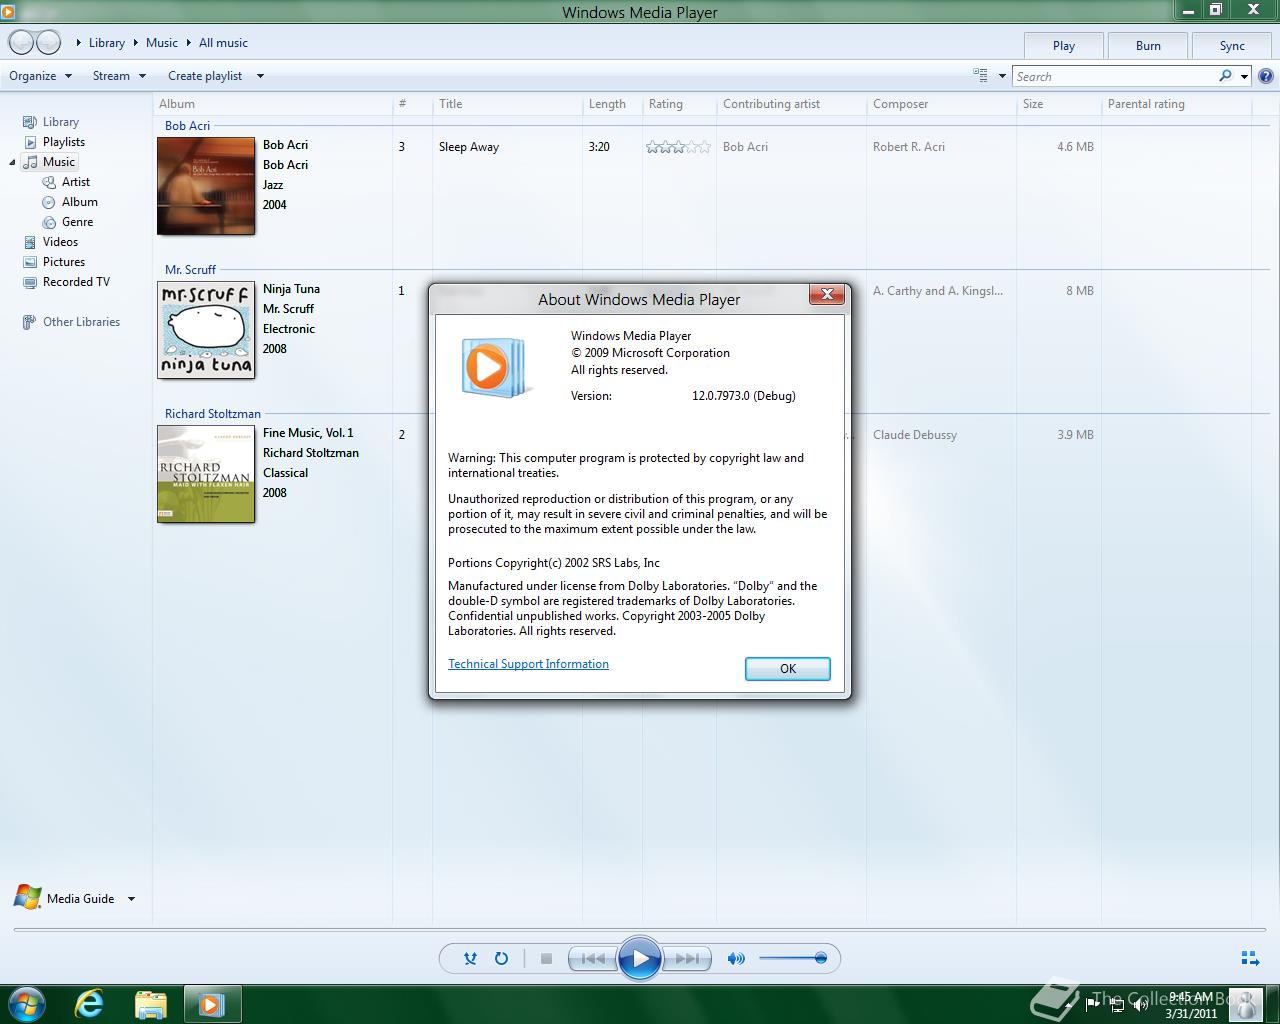Switch to the Play tab
Viewport: 1280px width, 1024px height.
[1064, 45]
